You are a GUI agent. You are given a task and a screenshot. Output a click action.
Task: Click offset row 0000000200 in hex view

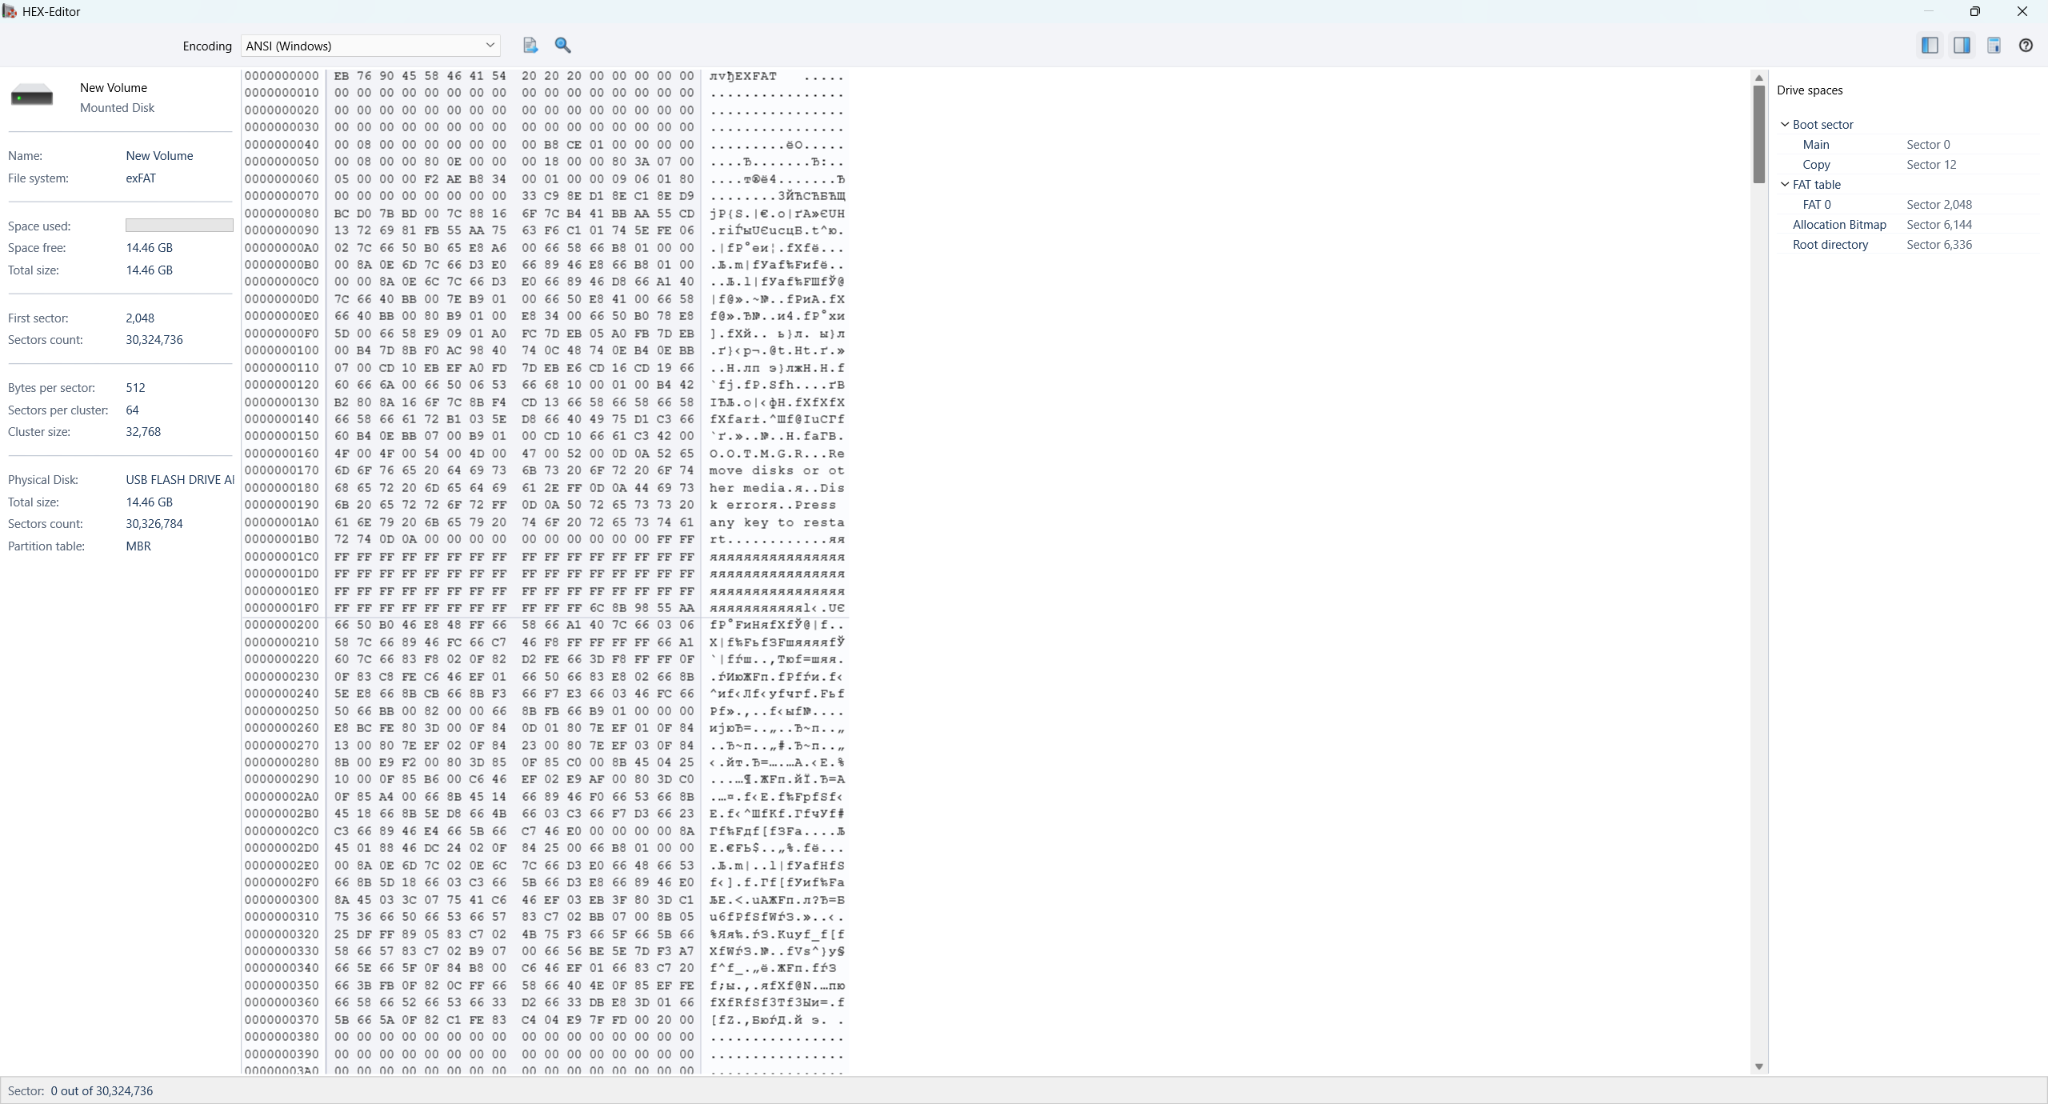[x=282, y=625]
